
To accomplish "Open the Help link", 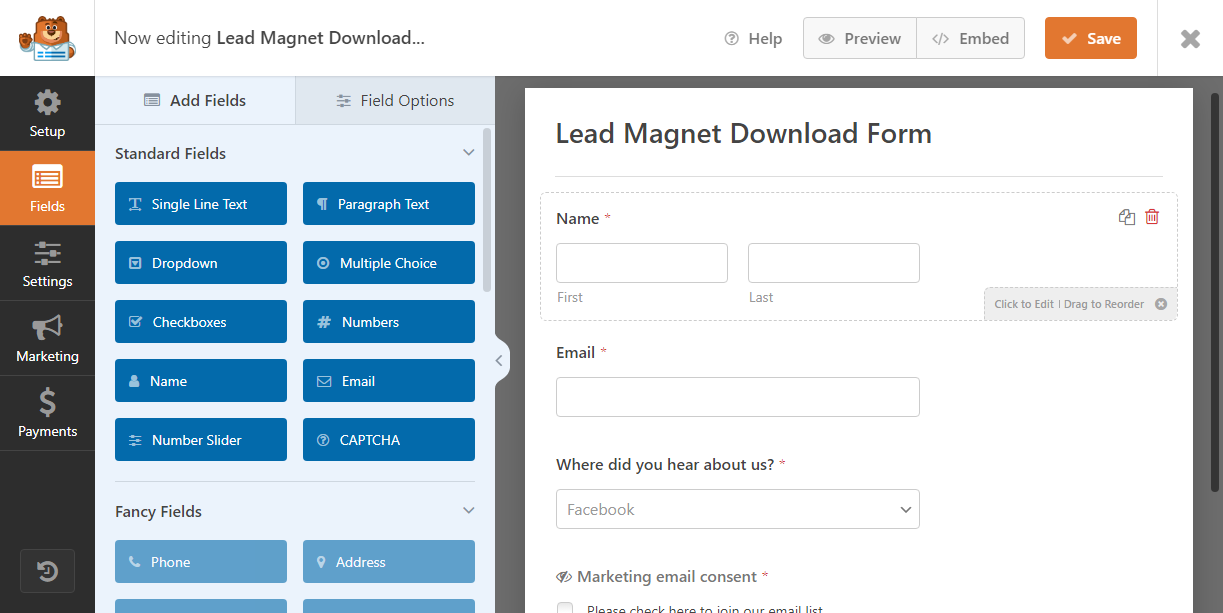I will 753,38.
